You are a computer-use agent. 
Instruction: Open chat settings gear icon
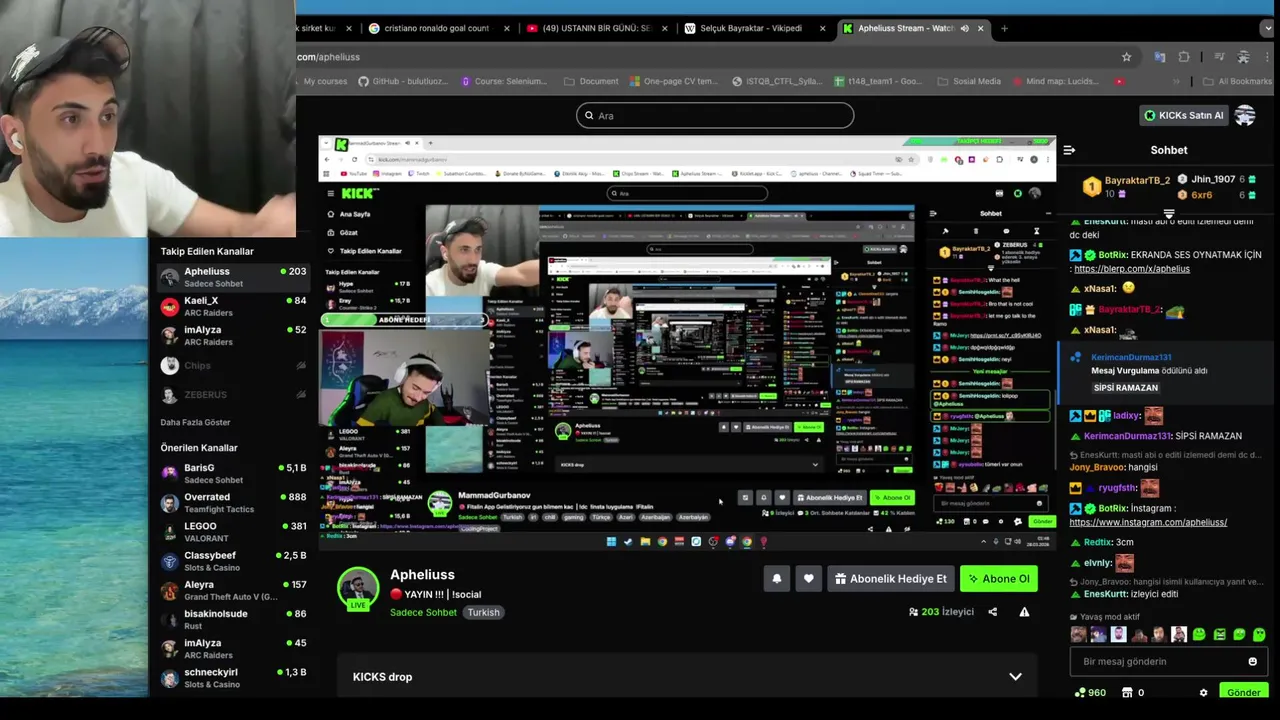click(x=1203, y=692)
